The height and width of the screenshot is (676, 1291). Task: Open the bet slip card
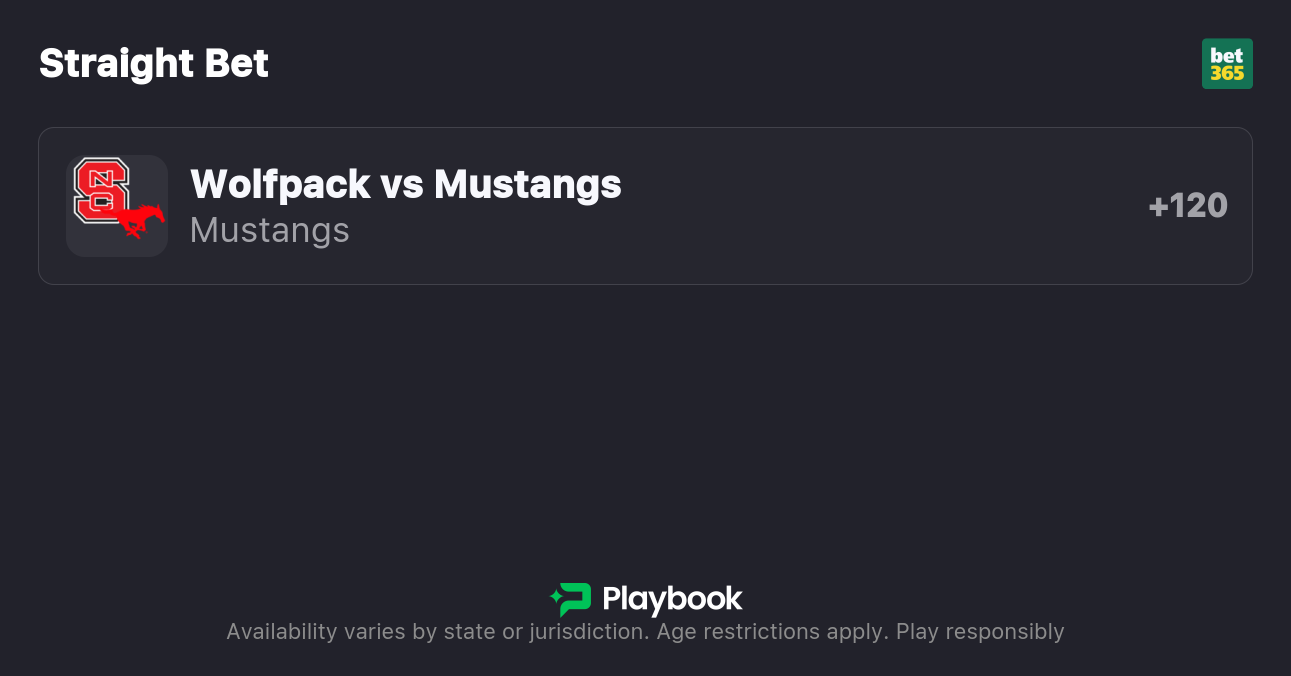pos(645,205)
